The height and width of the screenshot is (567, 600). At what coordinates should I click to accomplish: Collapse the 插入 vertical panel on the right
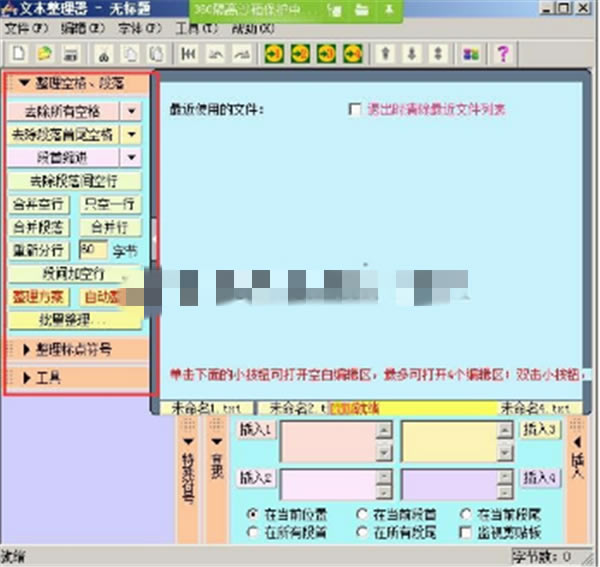577,480
